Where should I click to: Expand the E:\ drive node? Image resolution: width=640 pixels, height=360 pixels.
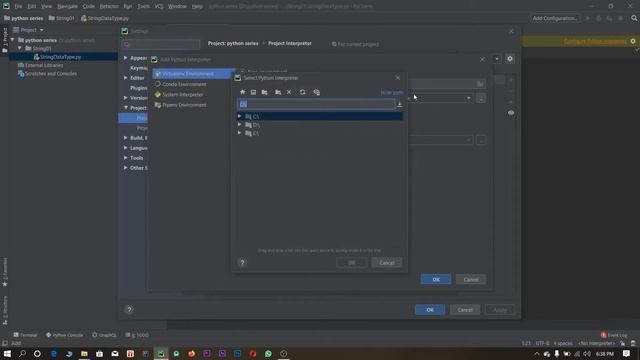[240, 133]
